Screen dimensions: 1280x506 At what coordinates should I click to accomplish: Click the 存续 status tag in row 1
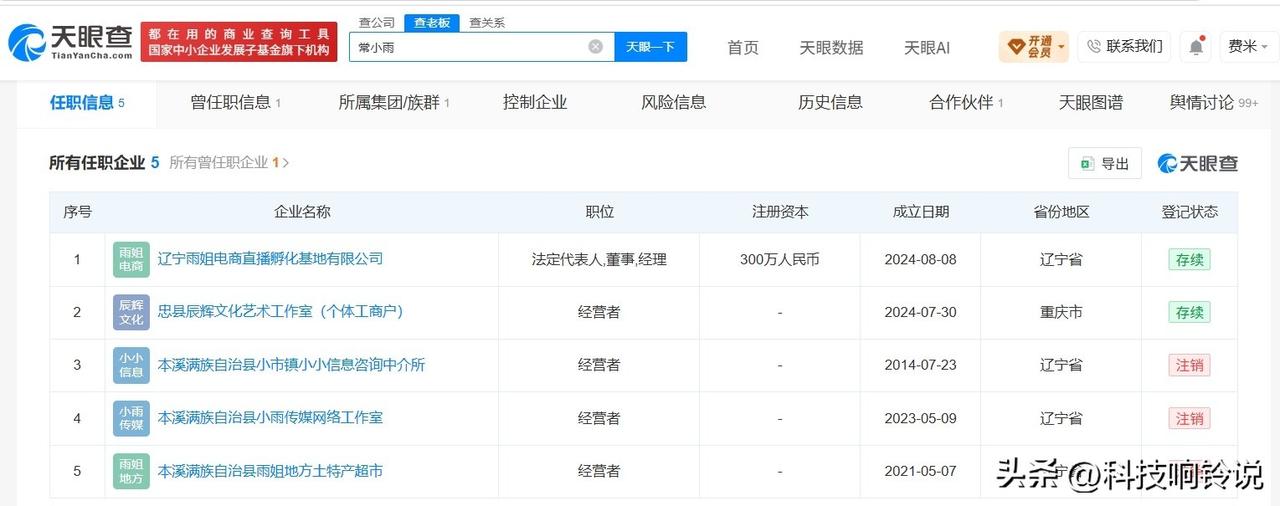[1189, 259]
